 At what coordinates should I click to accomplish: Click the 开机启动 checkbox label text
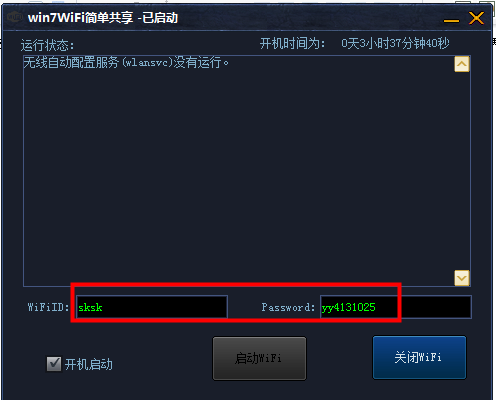[x=89, y=364]
